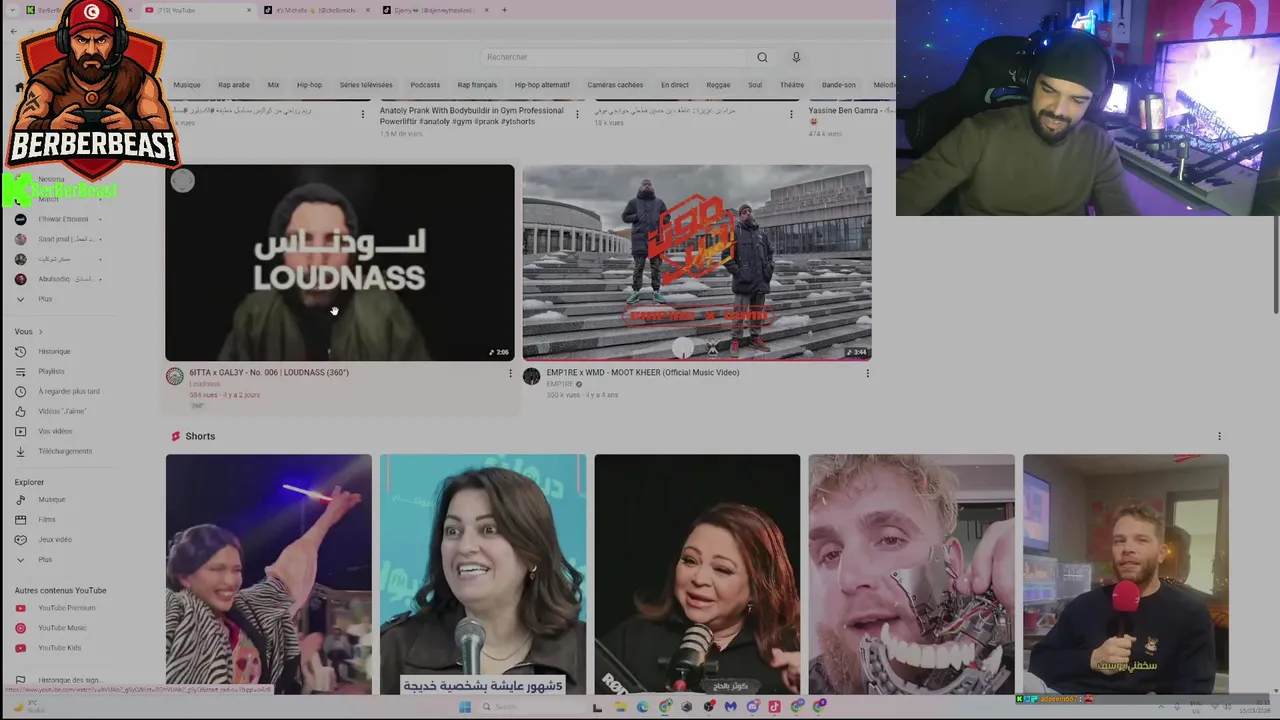The image size is (1280, 720).
Task: Open TikTok app from the taskbar
Action: coord(774,706)
